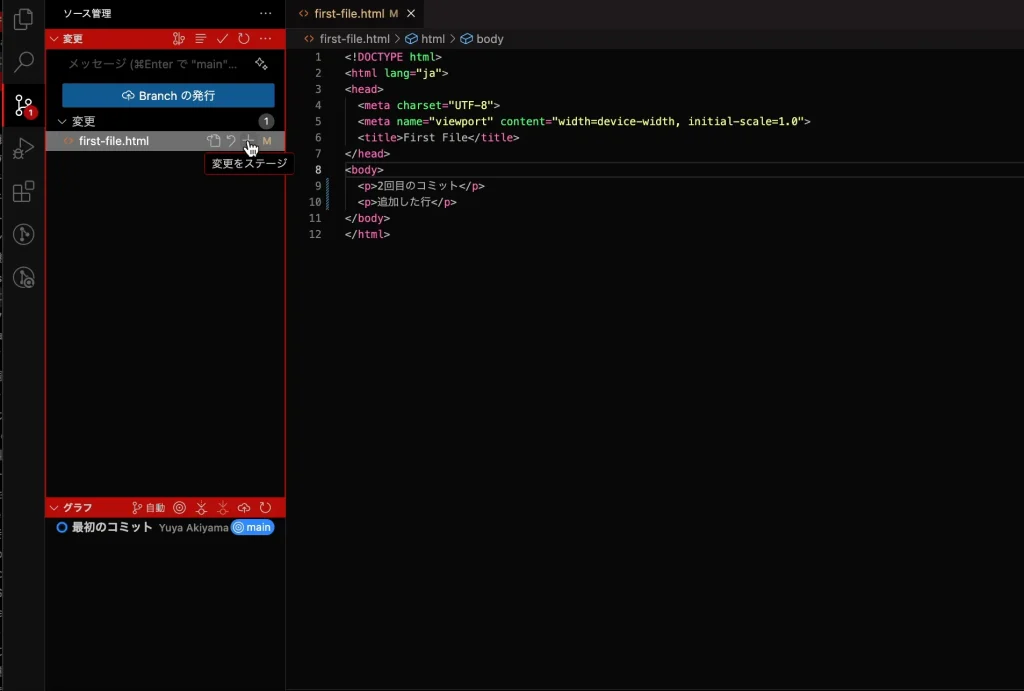Open the ソース管理 panel more actions menu
Image resolution: width=1024 pixels, height=691 pixels.
coord(265,13)
